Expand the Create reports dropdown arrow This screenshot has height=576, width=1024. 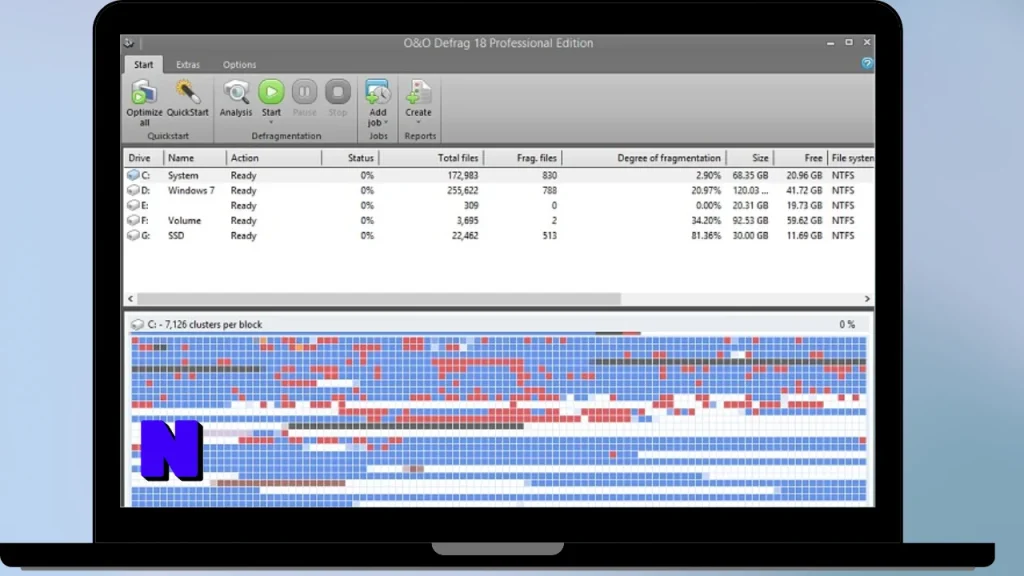pos(418,122)
